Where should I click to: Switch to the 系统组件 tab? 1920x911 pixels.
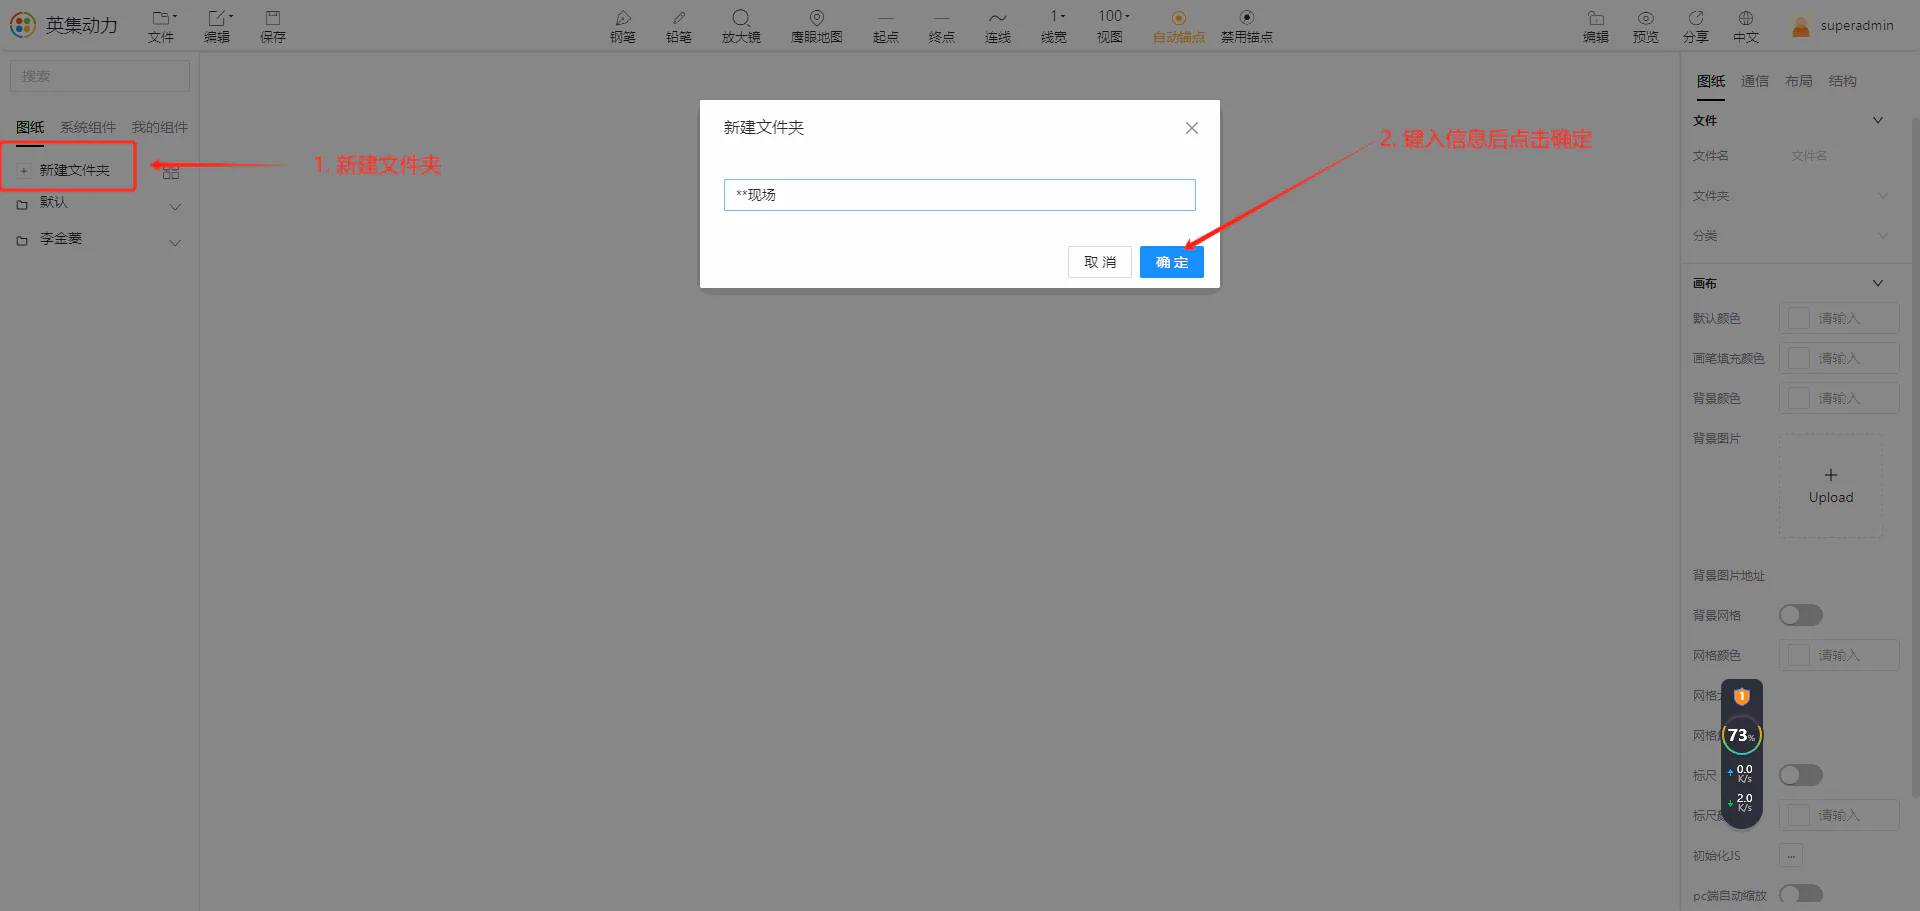point(88,127)
